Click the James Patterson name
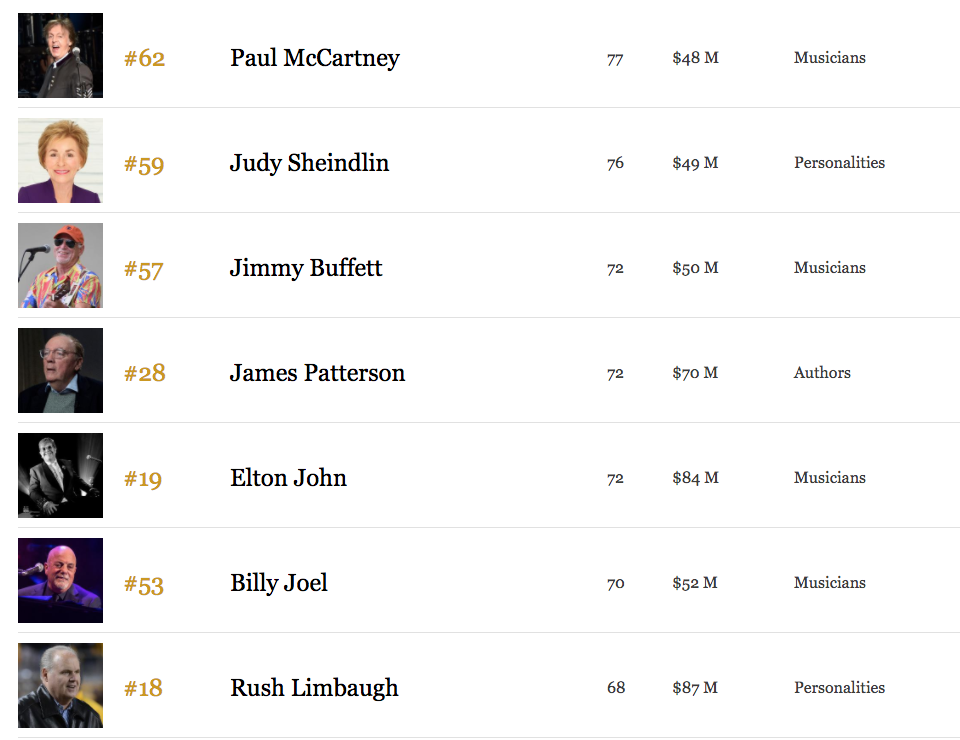This screenshot has width=960, height=740. 317,373
